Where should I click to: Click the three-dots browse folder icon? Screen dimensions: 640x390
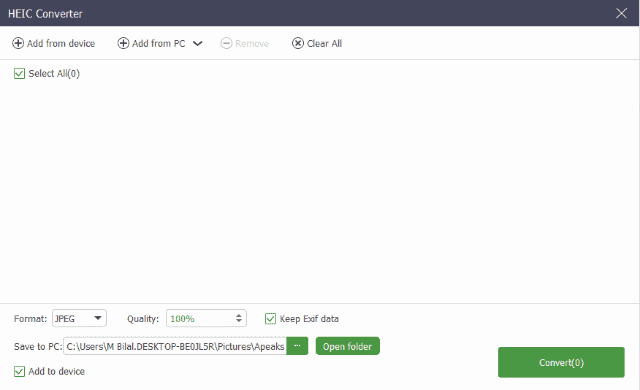coord(297,346)
